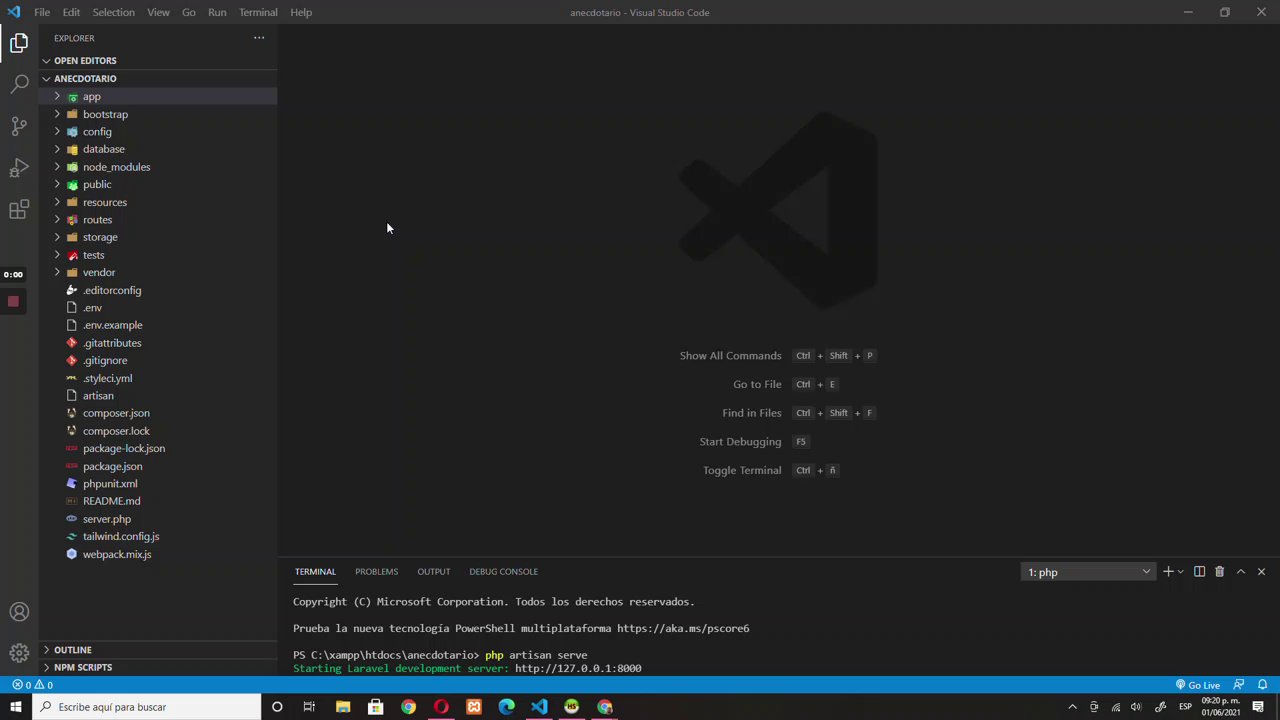
Task: Expand the Outline section
Action: point(158,649)
